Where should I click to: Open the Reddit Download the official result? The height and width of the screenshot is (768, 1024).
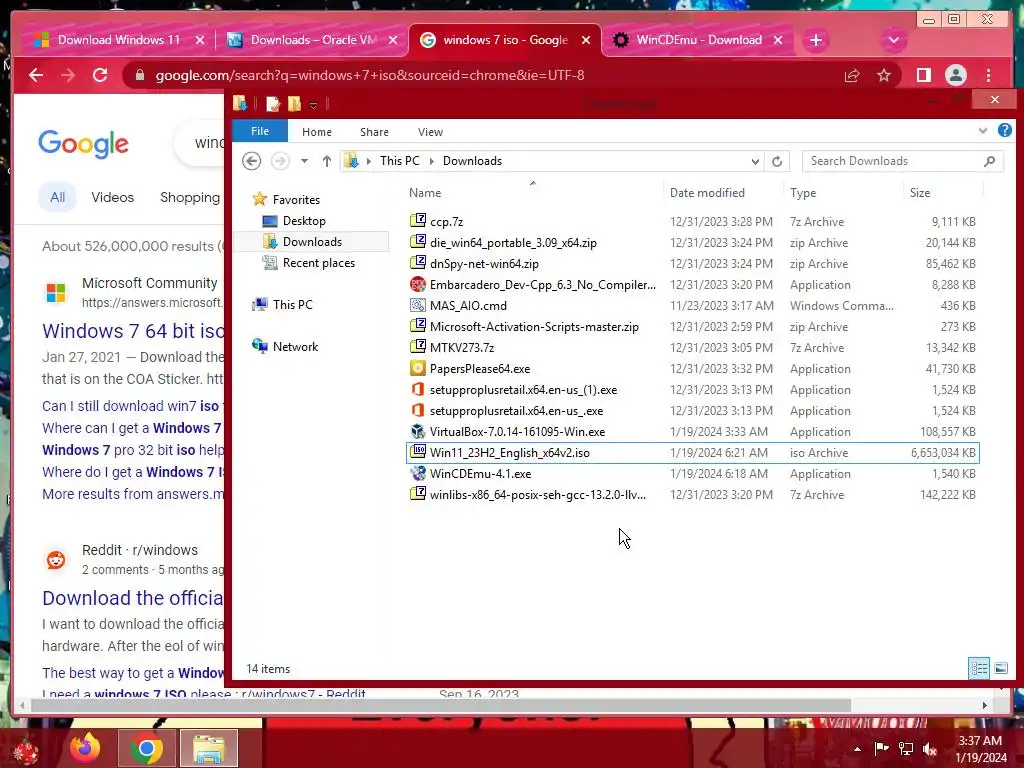coord(133,598)
